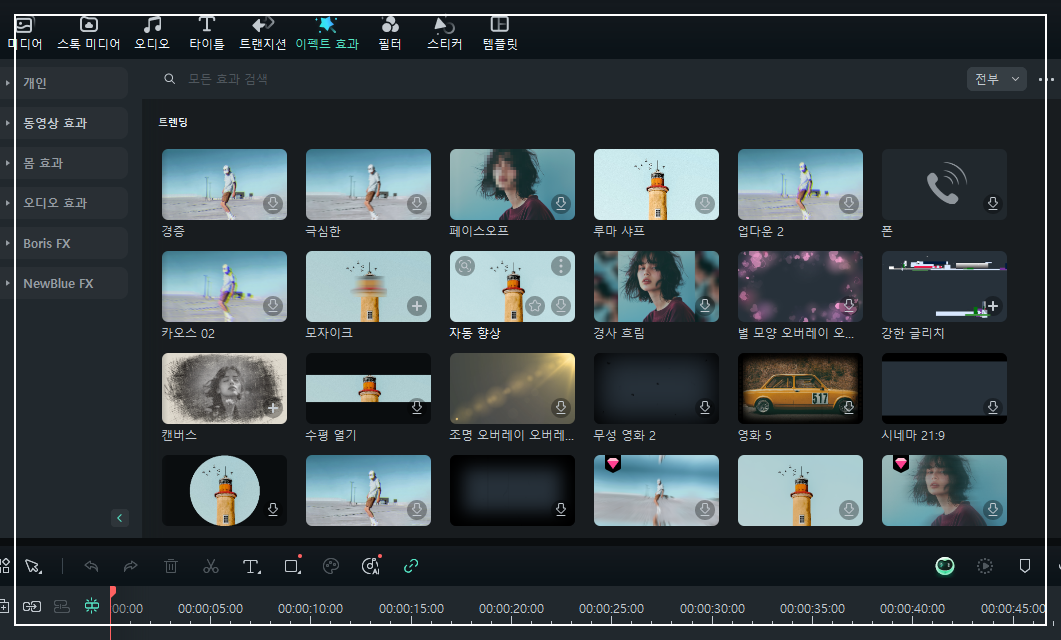Open 자동 향상 three-dot options
1061x640 pixels.
(x=561, y=266)
